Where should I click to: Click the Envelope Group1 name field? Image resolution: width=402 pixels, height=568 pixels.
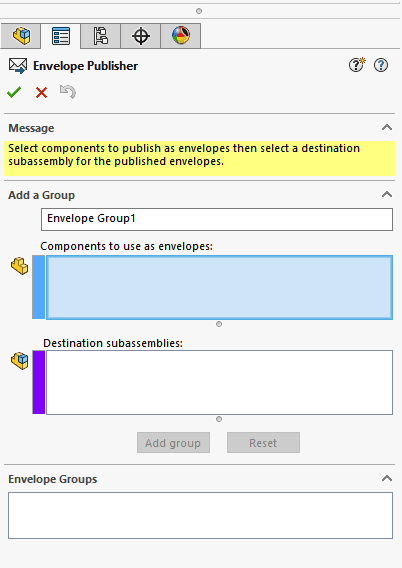217,219
